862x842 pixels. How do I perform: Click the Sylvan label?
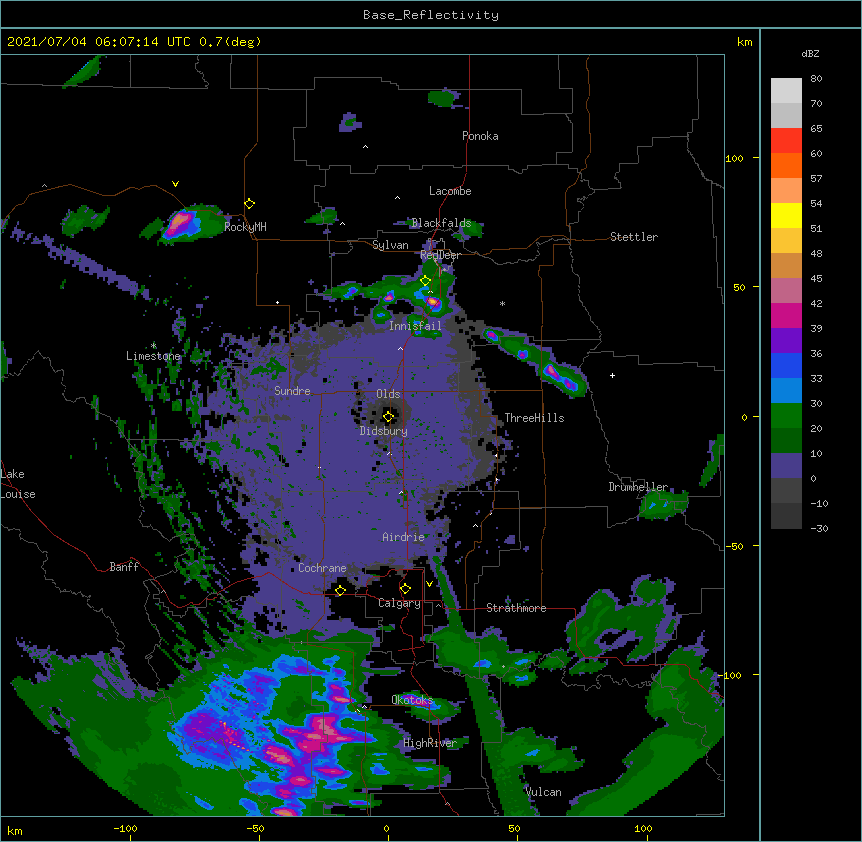pyautogui.click(x=390, y=245)
